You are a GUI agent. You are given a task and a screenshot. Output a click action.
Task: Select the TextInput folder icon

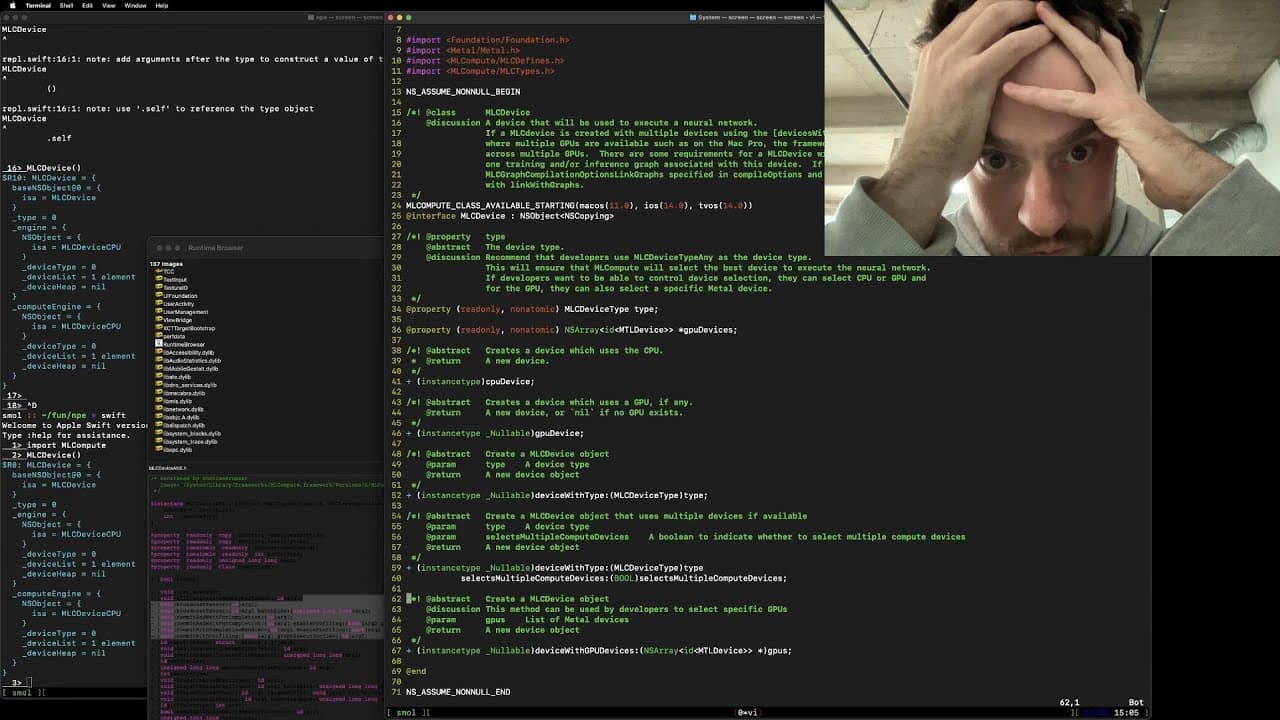159,279
